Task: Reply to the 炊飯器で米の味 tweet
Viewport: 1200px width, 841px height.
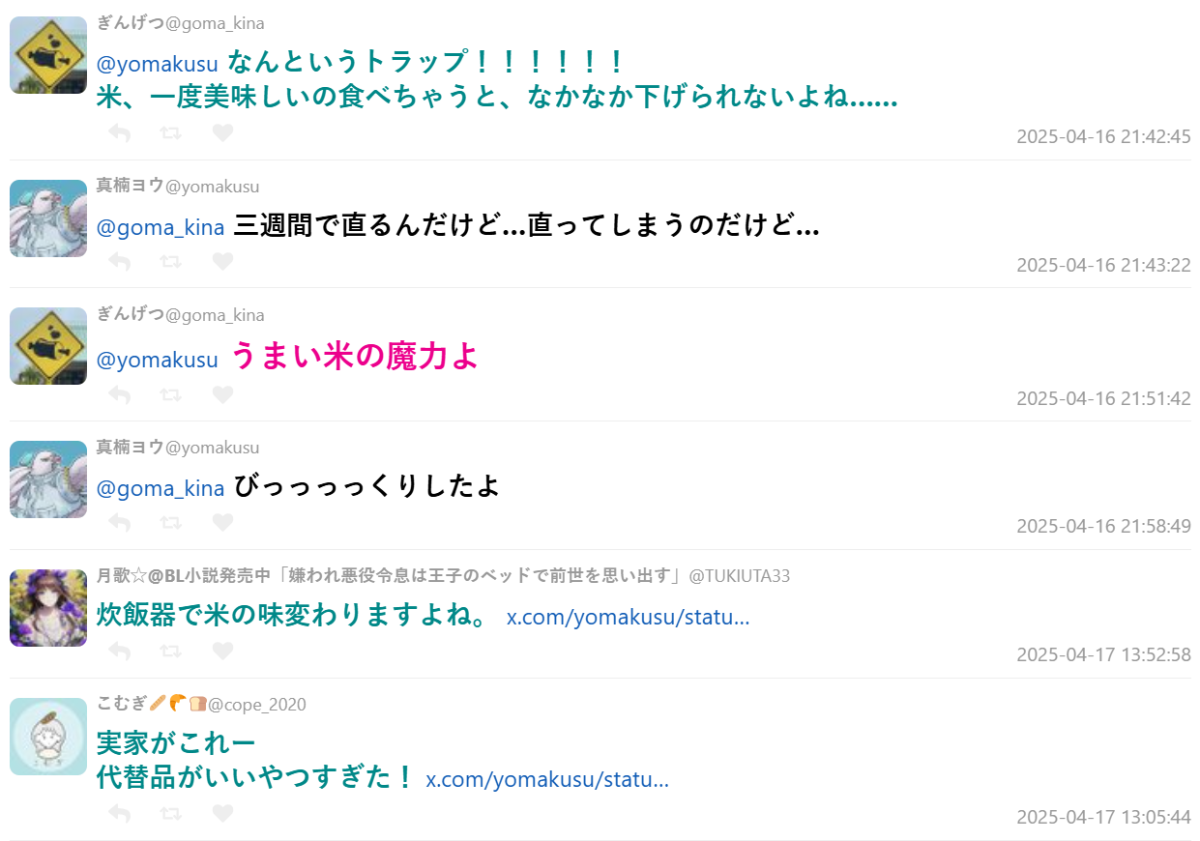Action: coord(119,651)
